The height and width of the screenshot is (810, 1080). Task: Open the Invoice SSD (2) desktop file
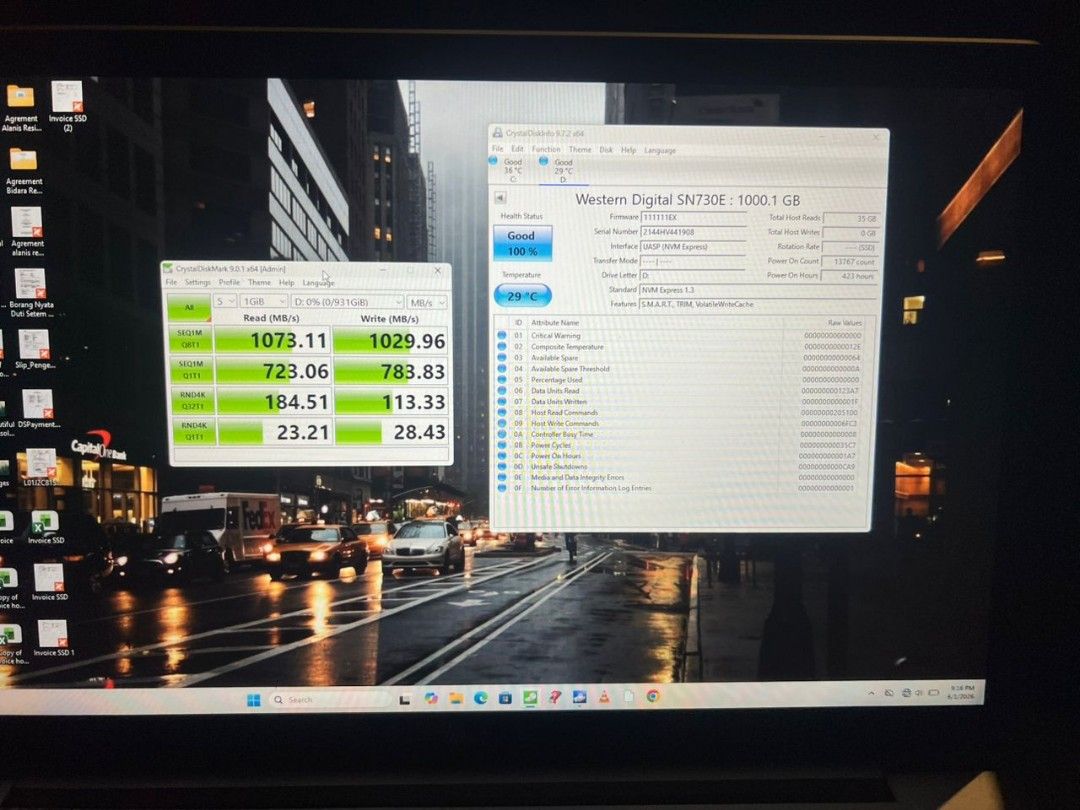coord(68,107)
